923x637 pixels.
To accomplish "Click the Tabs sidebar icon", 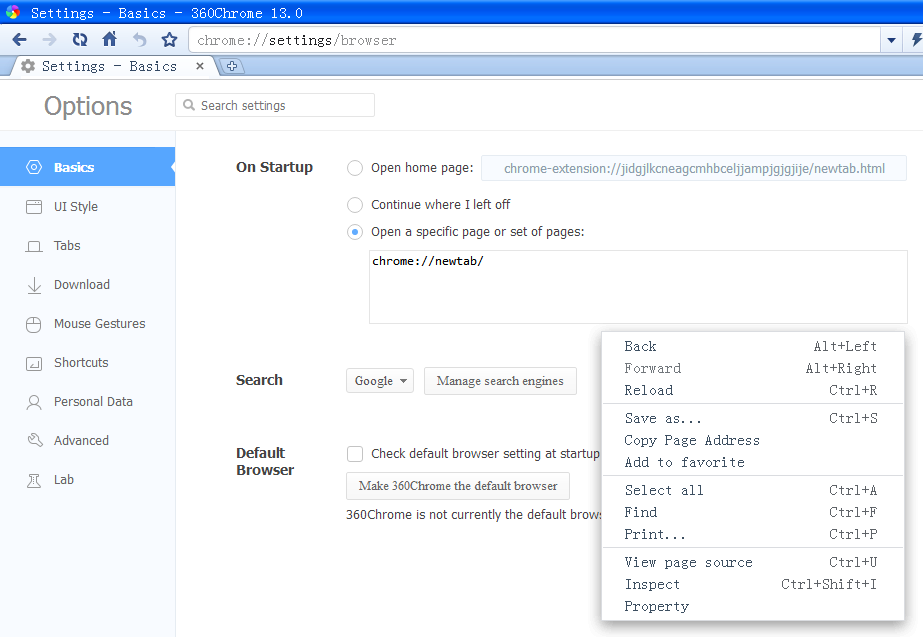I will click(x=34, y=246).
